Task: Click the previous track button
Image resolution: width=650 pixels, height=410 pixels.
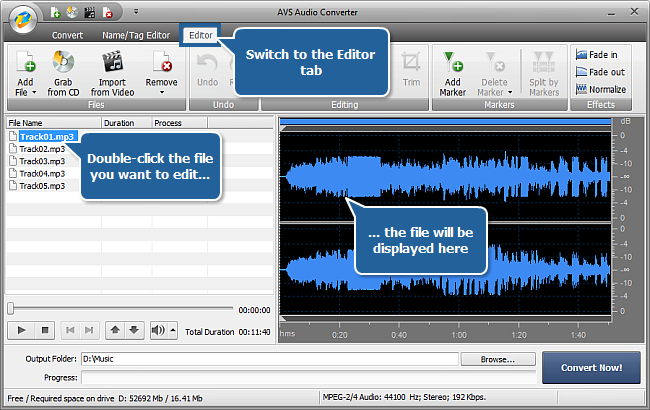Action: (x=70, y=330)
